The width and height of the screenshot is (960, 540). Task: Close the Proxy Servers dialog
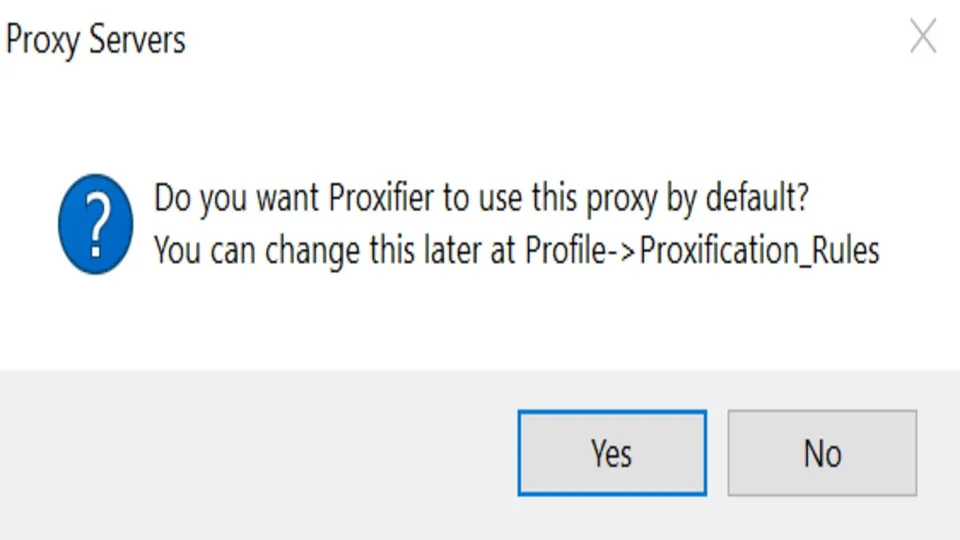922,38
